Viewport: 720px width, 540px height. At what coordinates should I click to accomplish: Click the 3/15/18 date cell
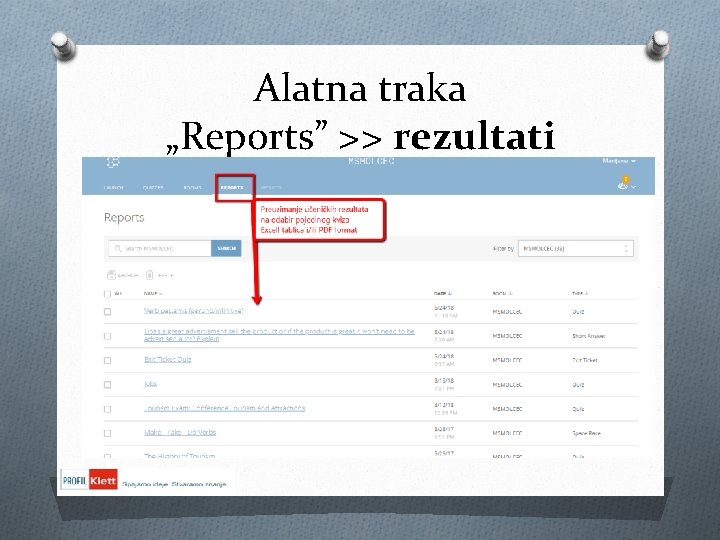[444, 381]
